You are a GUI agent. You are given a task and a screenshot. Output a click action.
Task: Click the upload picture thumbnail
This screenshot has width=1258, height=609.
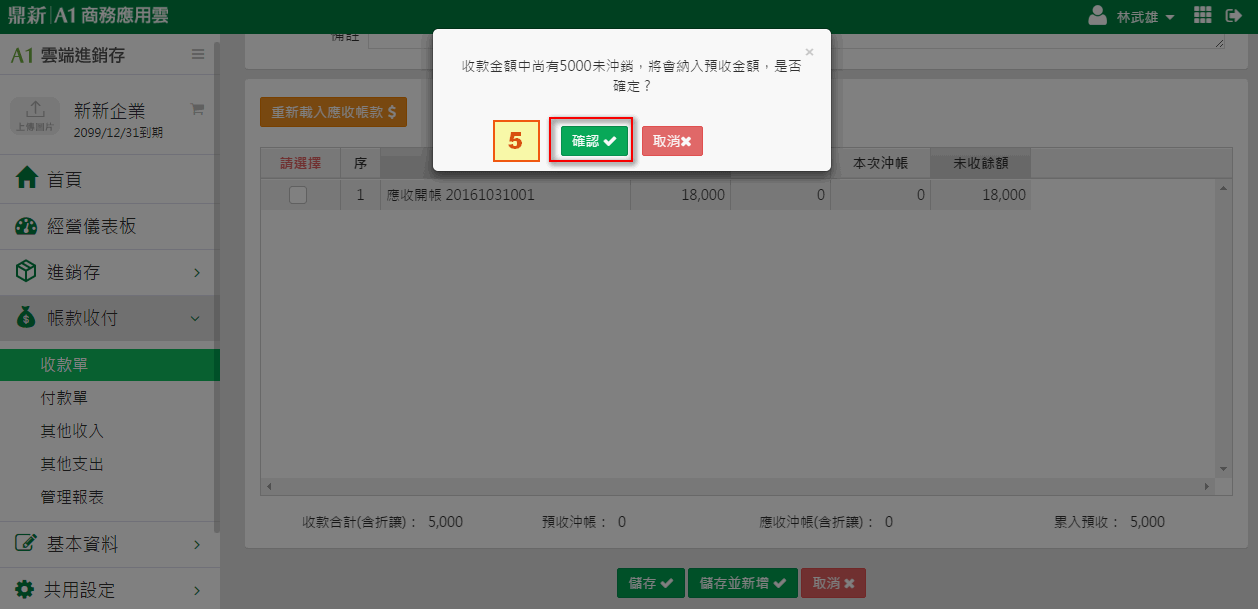[35, 116]
